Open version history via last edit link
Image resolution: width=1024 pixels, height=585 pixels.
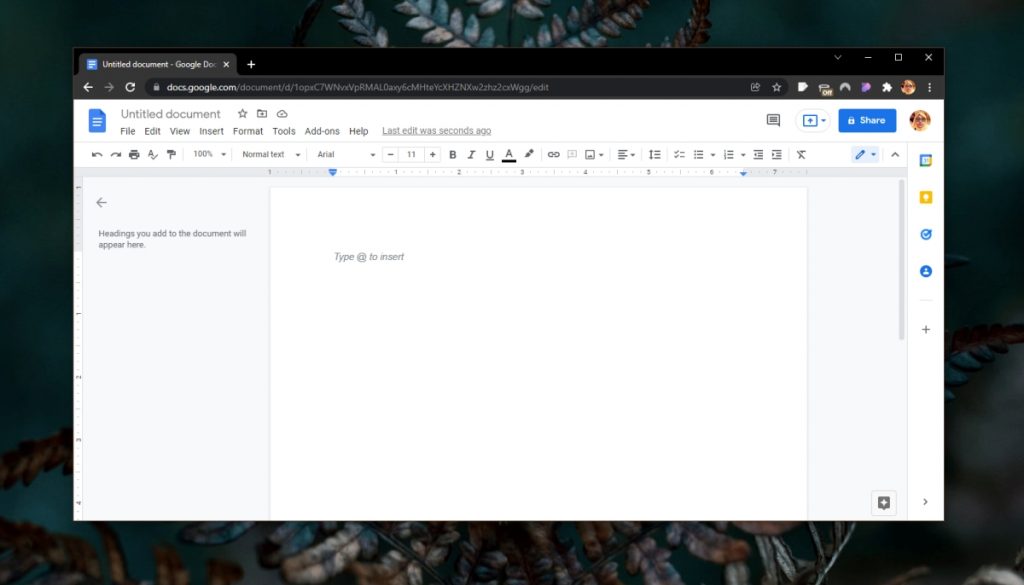[x=436, y=130]
